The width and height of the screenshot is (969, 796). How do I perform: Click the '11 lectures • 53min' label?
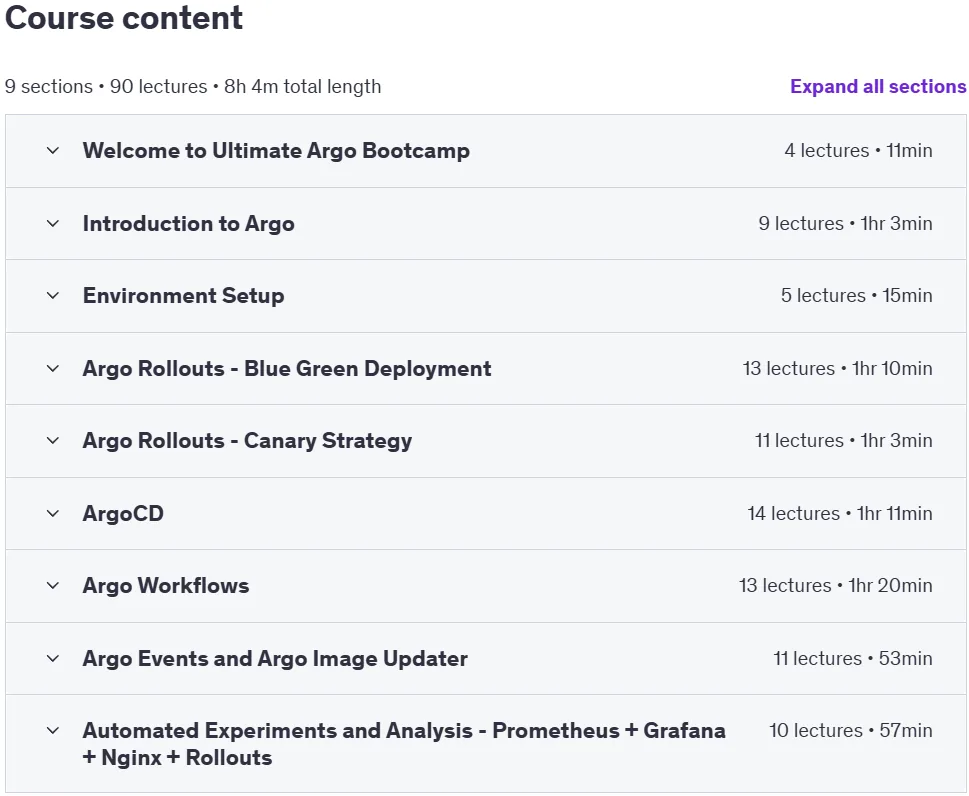pos(853,658)
